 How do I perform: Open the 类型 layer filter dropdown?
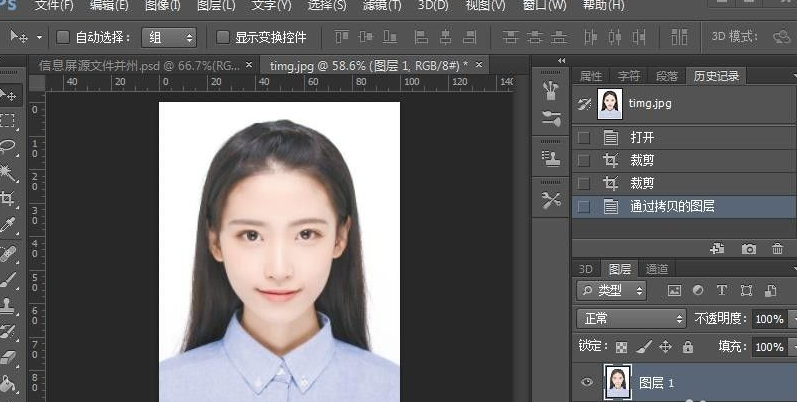tap(611, 291)
